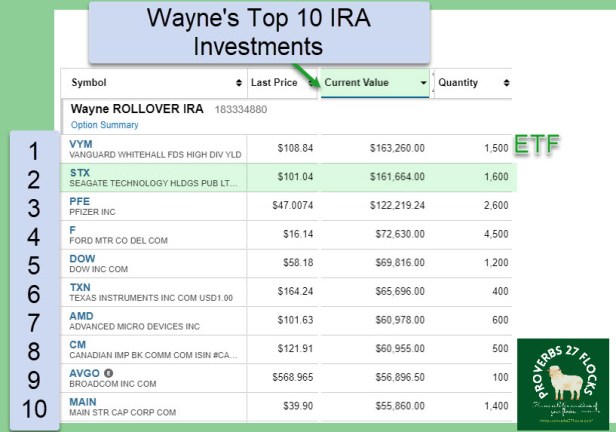This screenshot has height=432, width=616.
Task: Open the DOW ticker symbol
Action: click(81, 257)
